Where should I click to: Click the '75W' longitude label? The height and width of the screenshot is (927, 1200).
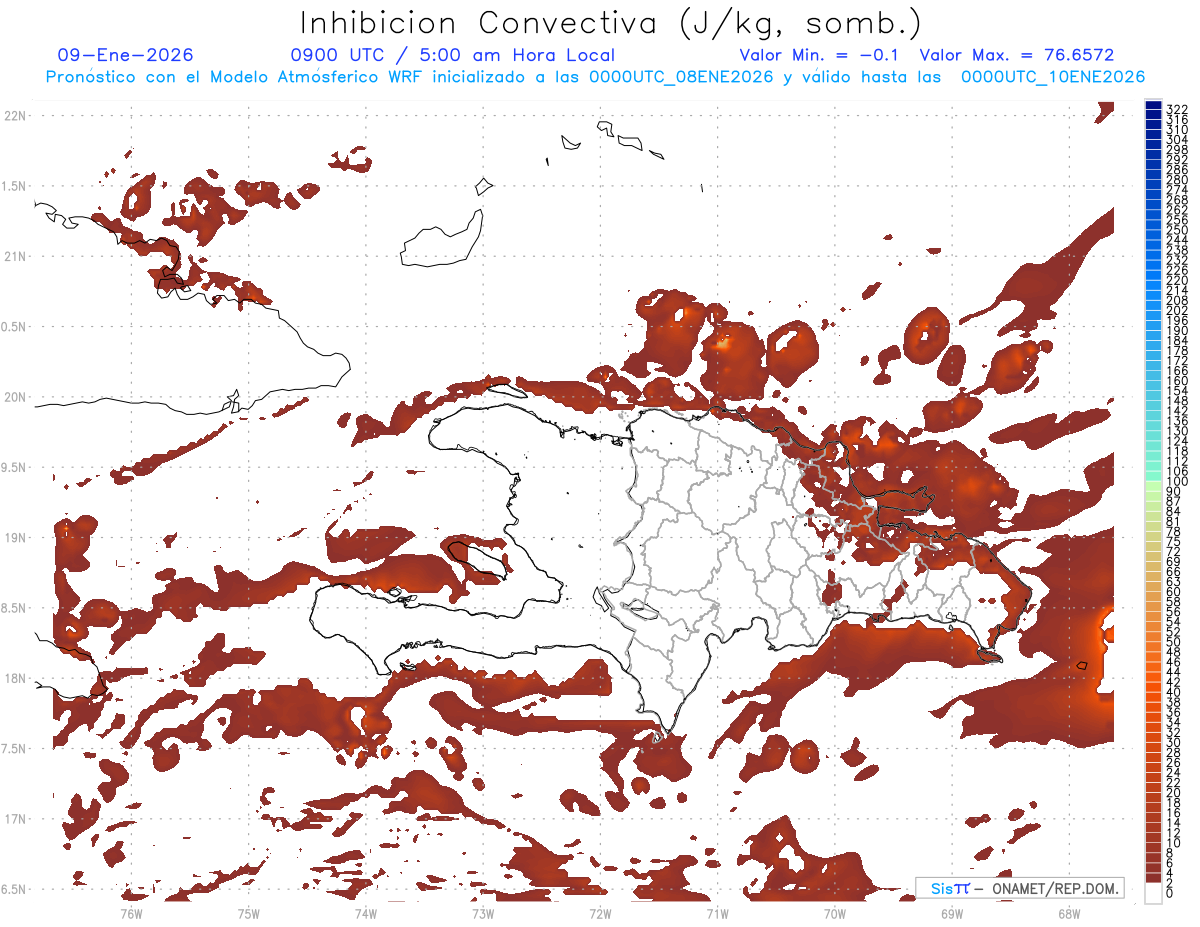click(248, 913)
